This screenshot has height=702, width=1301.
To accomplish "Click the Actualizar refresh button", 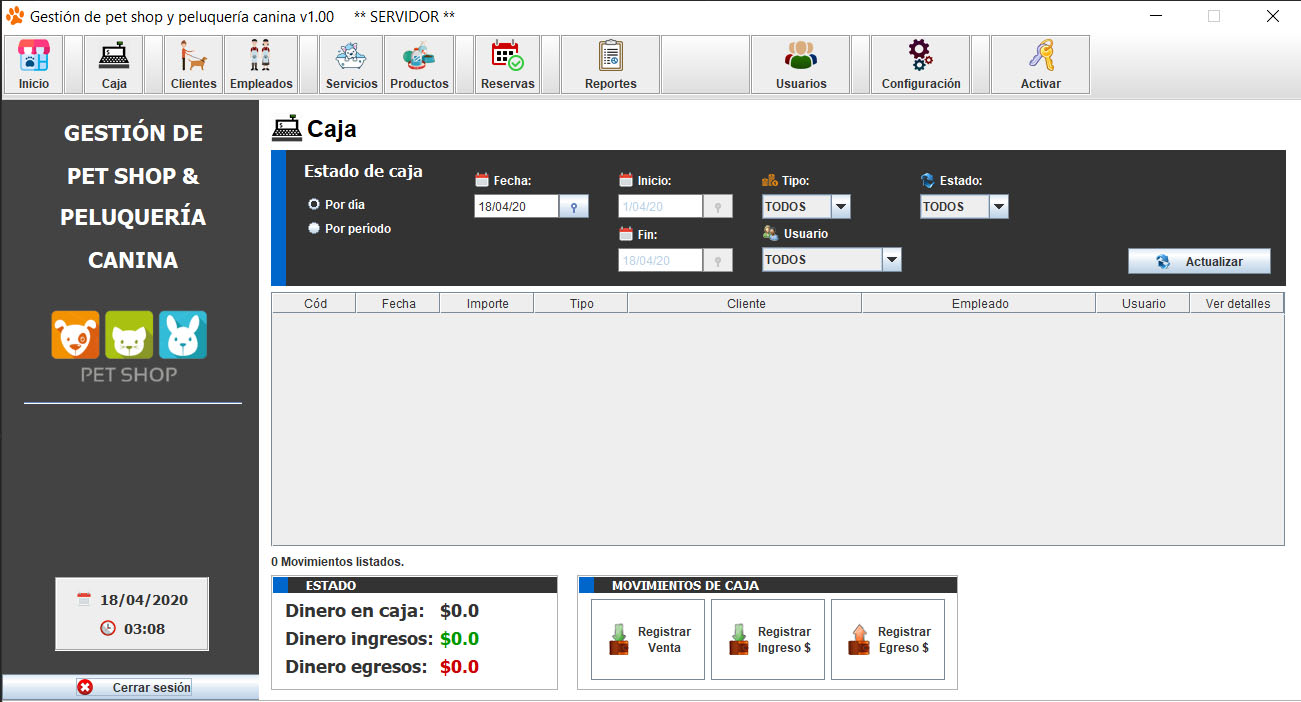I will coord(1199,261).
